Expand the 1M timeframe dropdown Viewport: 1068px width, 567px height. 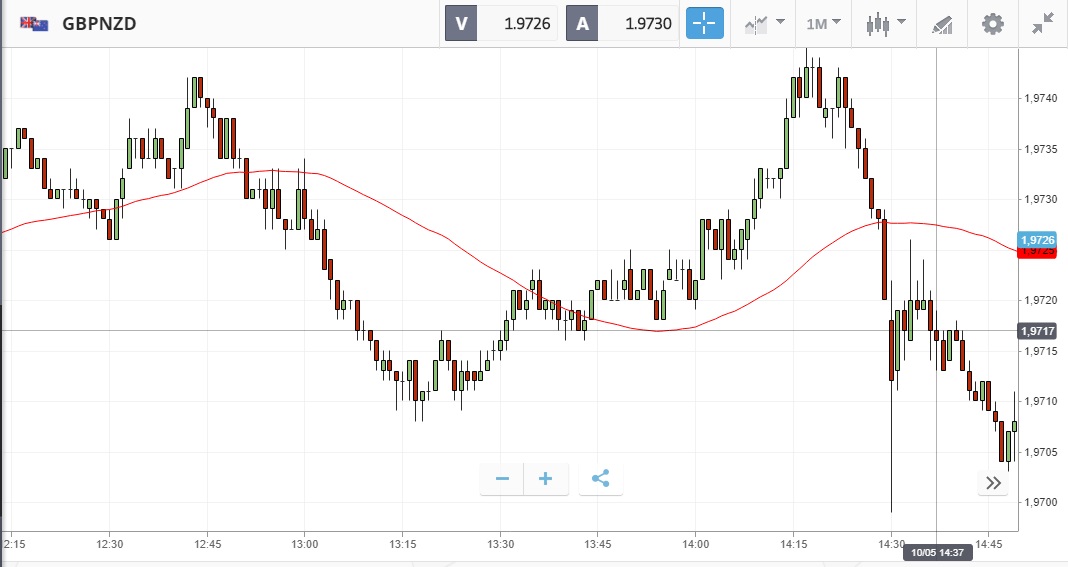[x=823, y=23]
